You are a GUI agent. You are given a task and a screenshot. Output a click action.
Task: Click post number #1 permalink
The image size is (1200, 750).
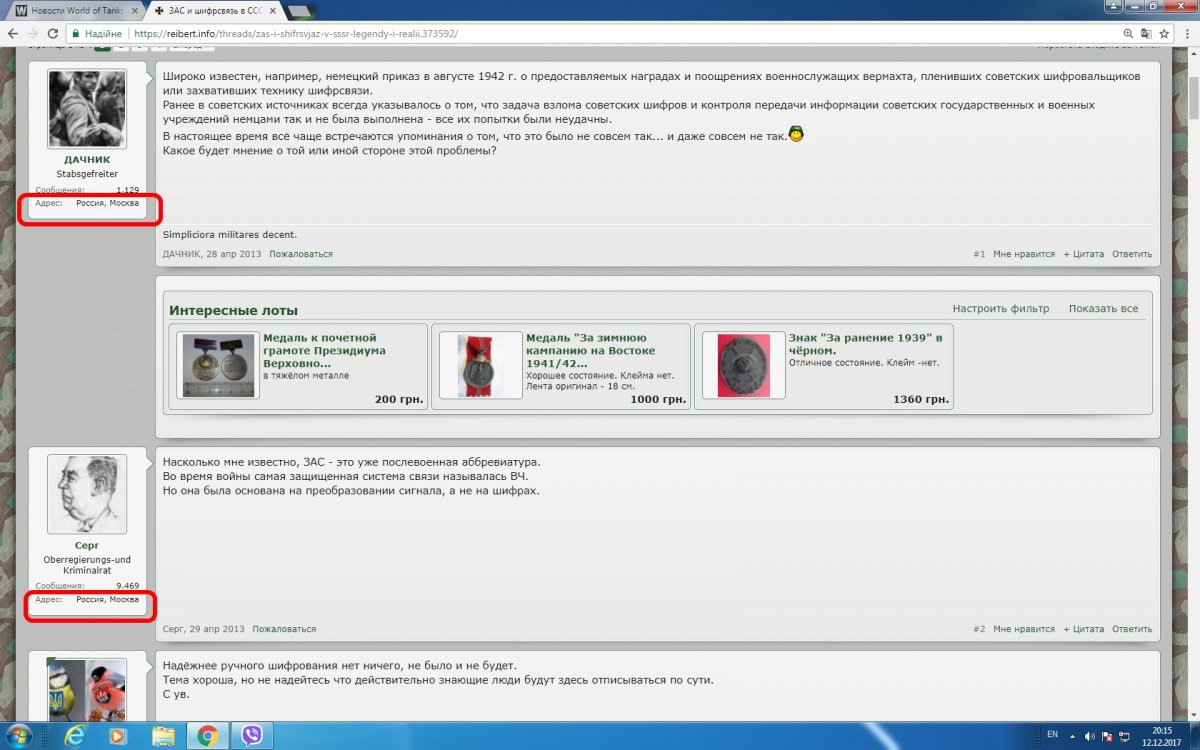[x=979, y=254]
